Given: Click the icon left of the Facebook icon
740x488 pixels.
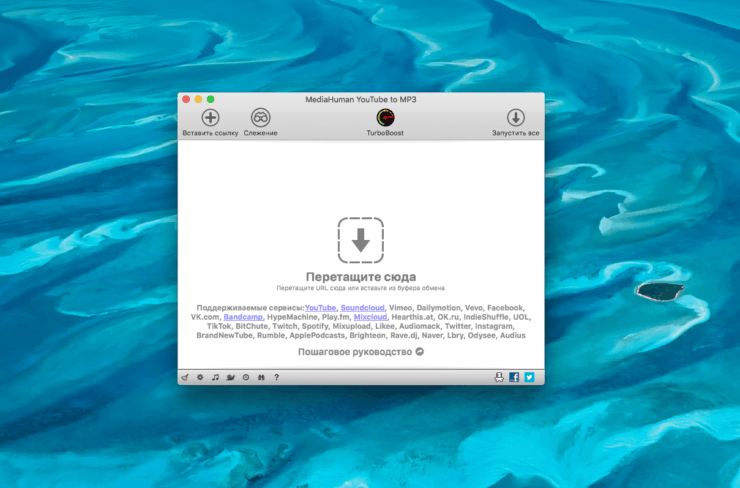Looking at the screenshot, I should pyautogui.click(x=499, y=378).
